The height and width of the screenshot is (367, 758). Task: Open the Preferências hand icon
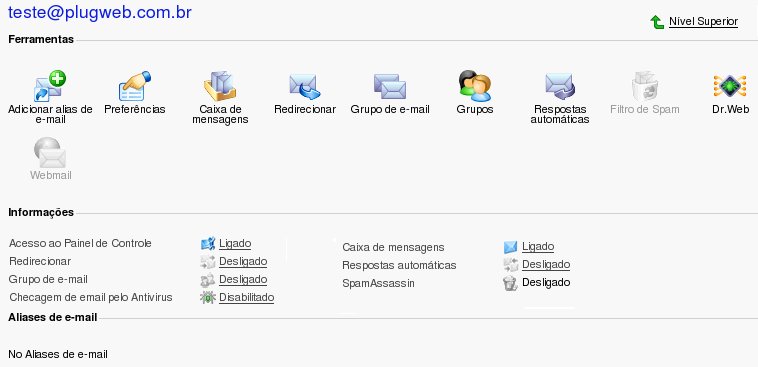pyautogui.click(x=135, y=86)
